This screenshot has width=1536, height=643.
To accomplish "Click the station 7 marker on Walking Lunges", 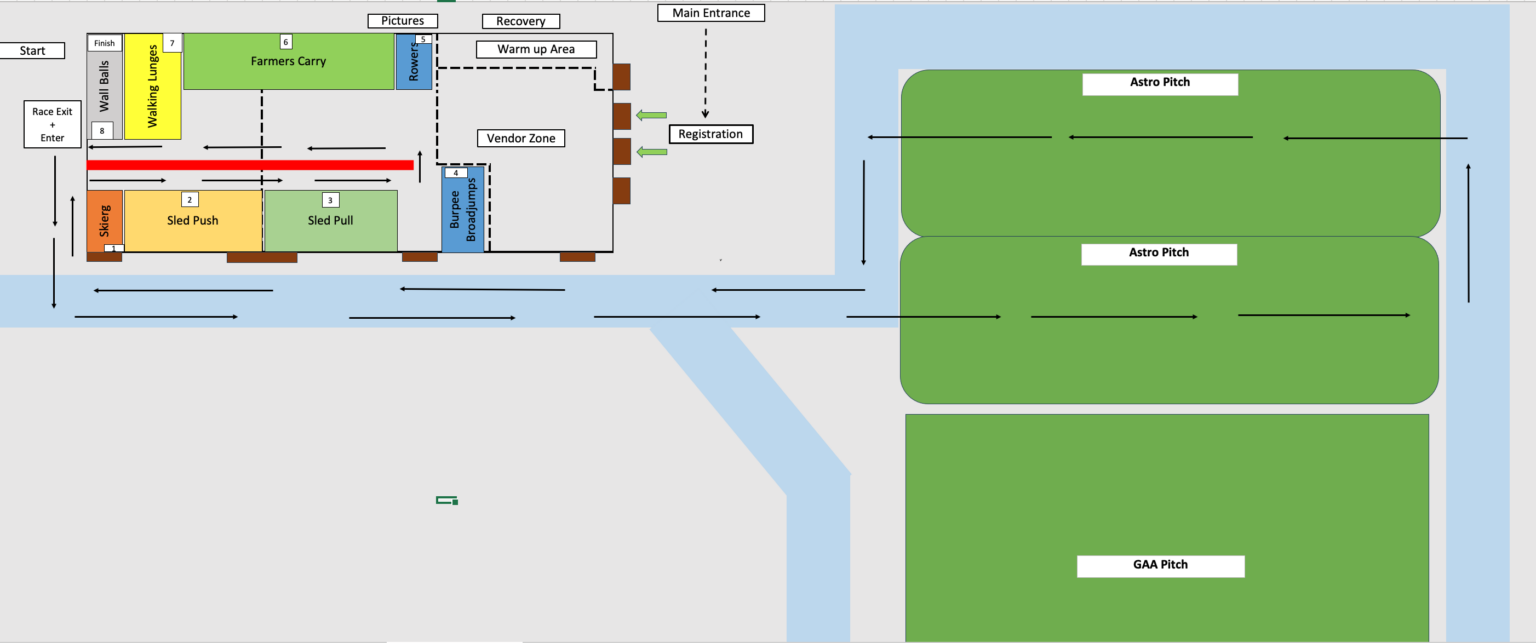I will point(172,43).
